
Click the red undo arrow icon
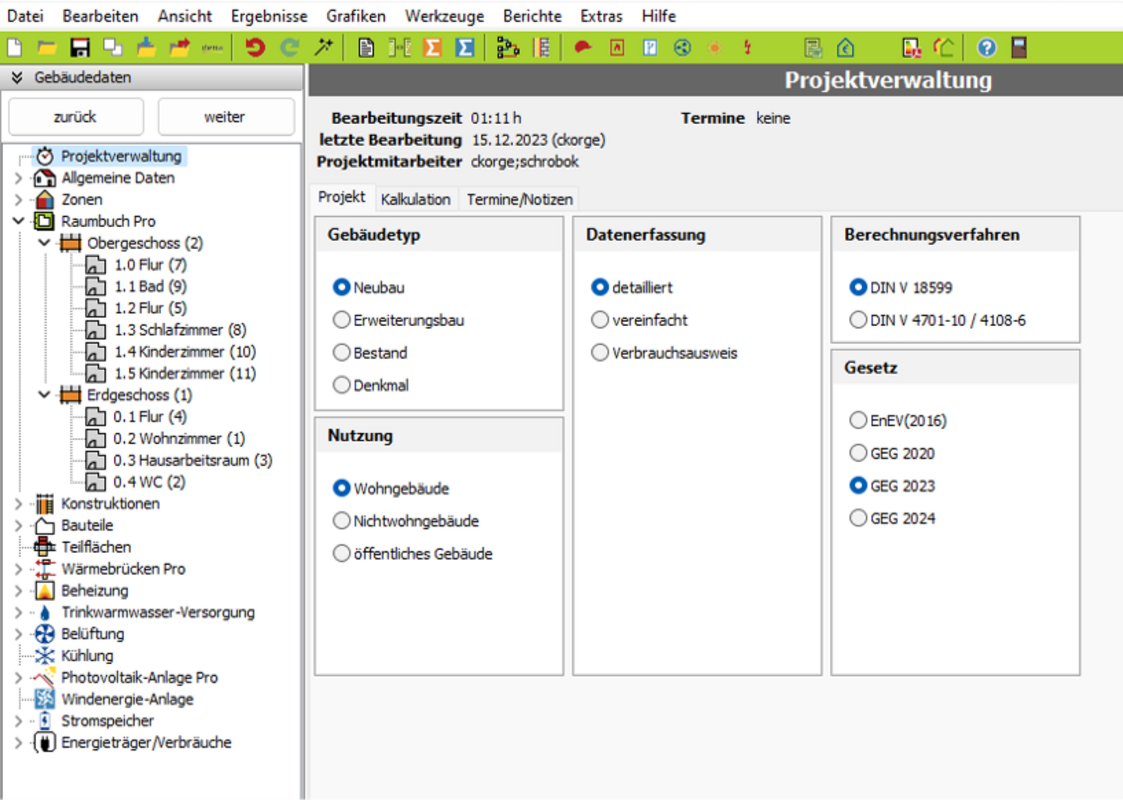click(255, 47)
